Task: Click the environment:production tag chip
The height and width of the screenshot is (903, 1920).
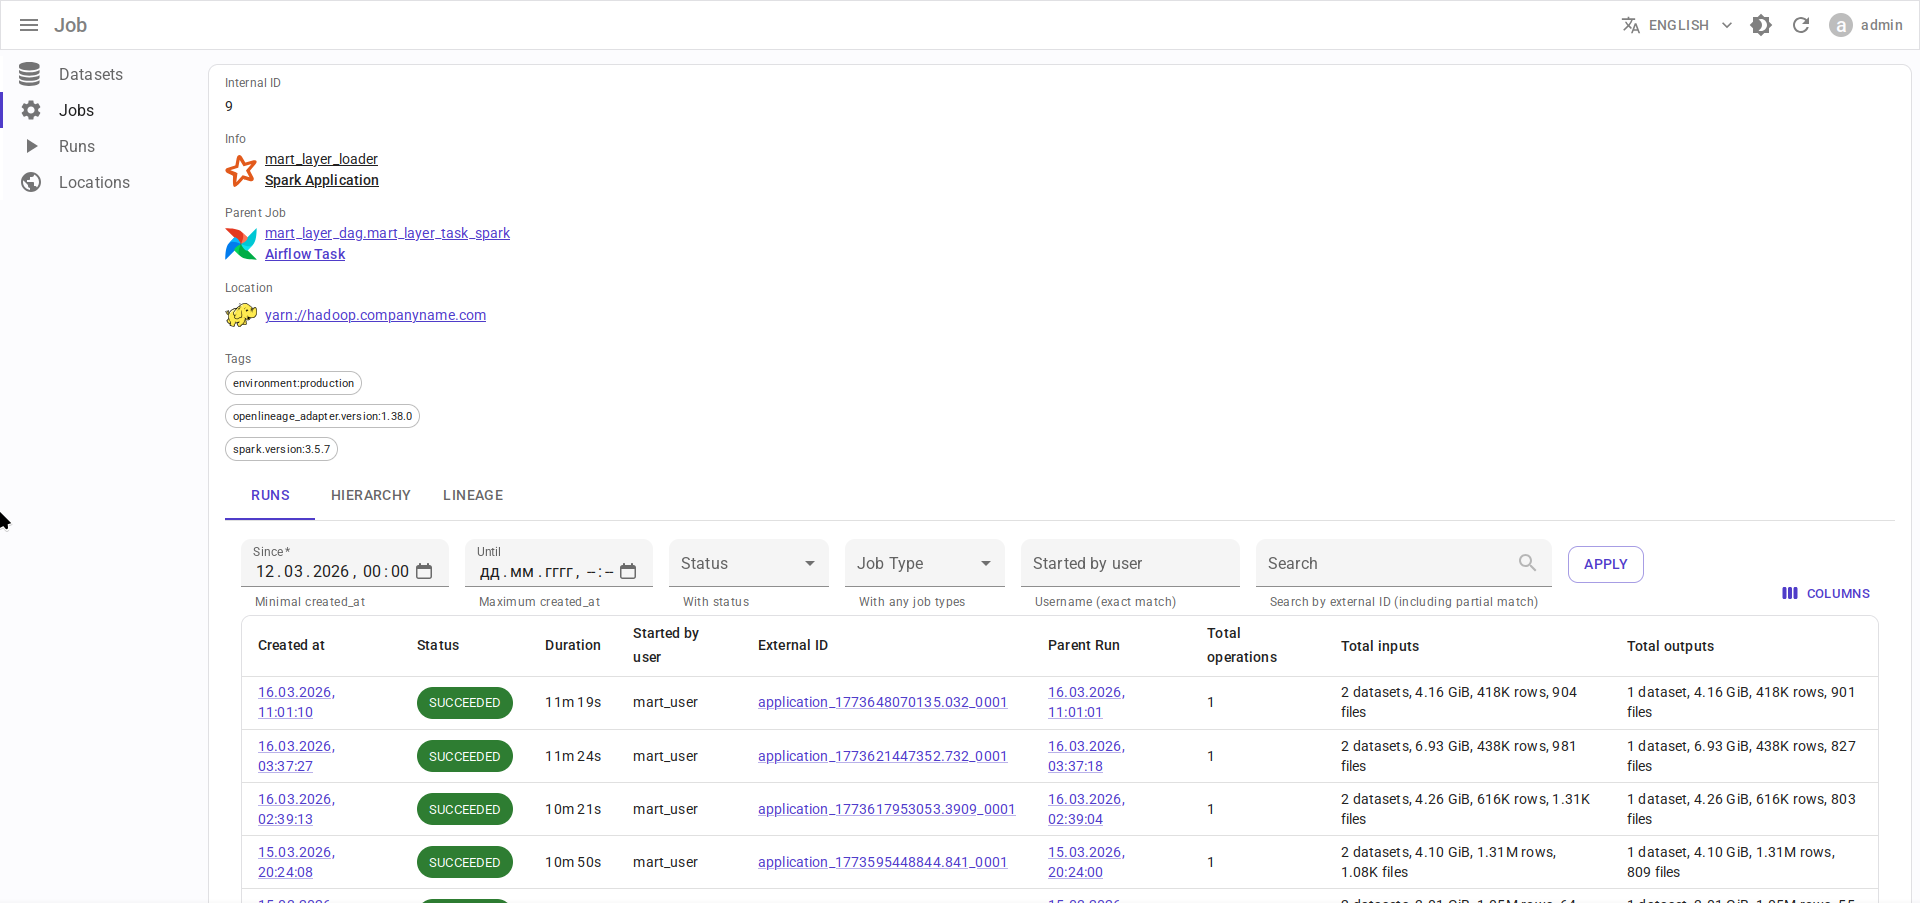Action: (x=293, y=383)
